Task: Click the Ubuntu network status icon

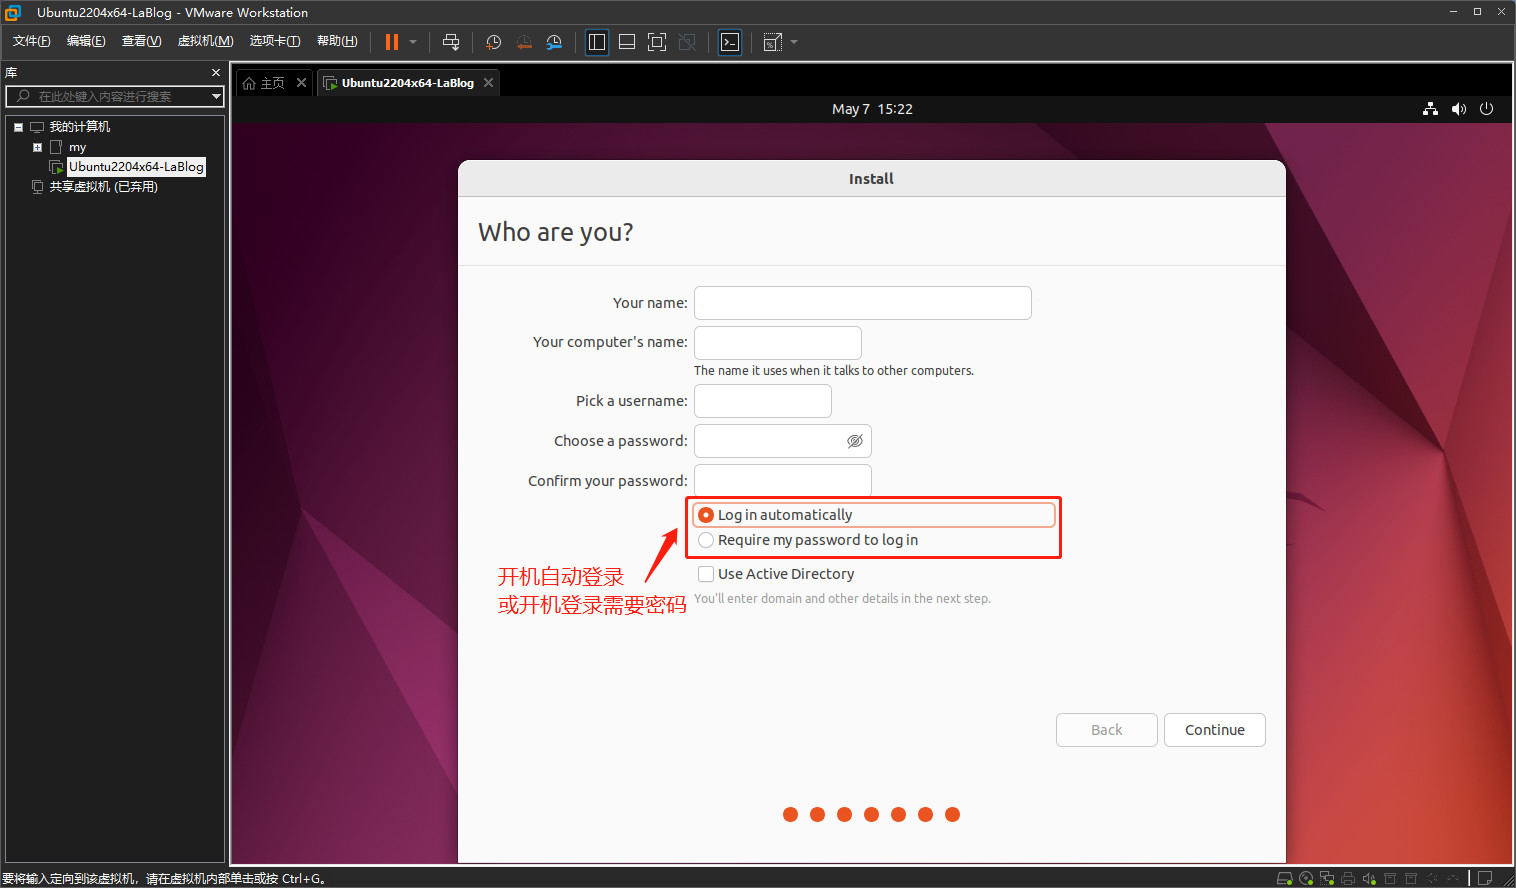Action: pos(1430,109)
